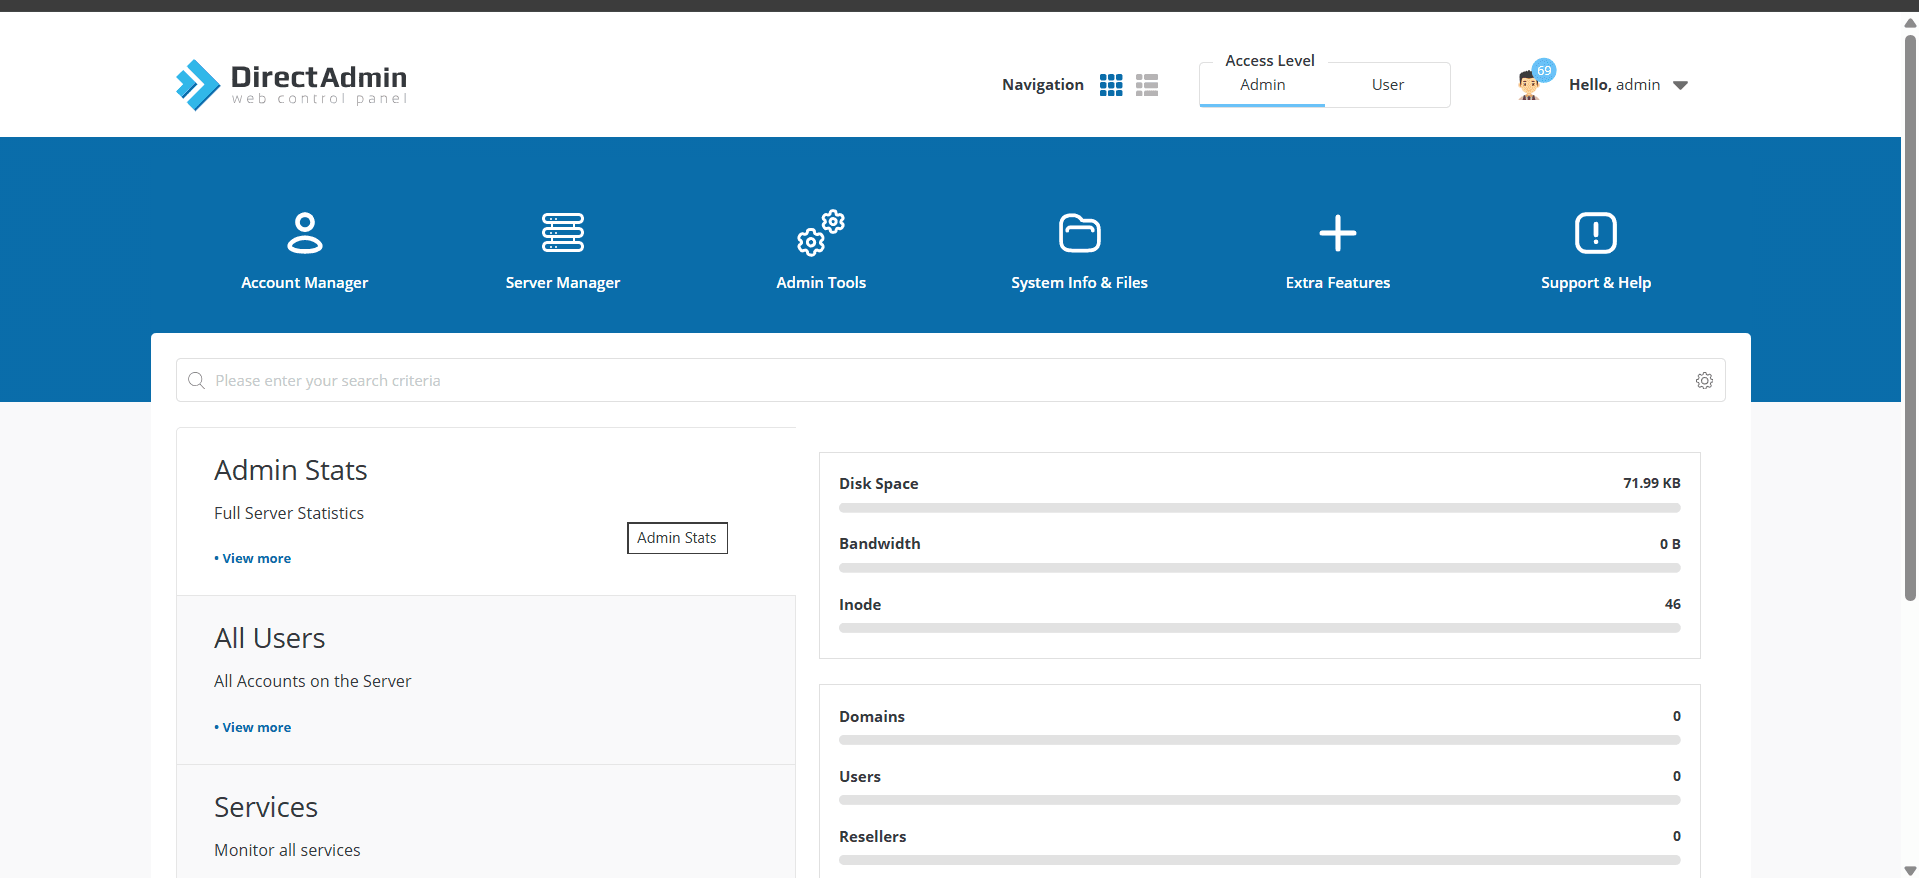The width and height of the screenshot is (1919, 878).
Task: Open the Server Manager icon menu
Action: (x=562, y=233)
